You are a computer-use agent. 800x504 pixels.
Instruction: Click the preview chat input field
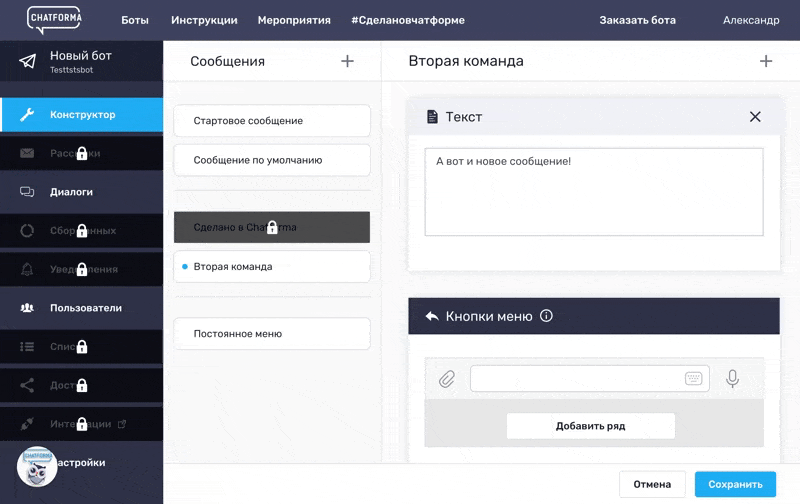pos(589,379)
